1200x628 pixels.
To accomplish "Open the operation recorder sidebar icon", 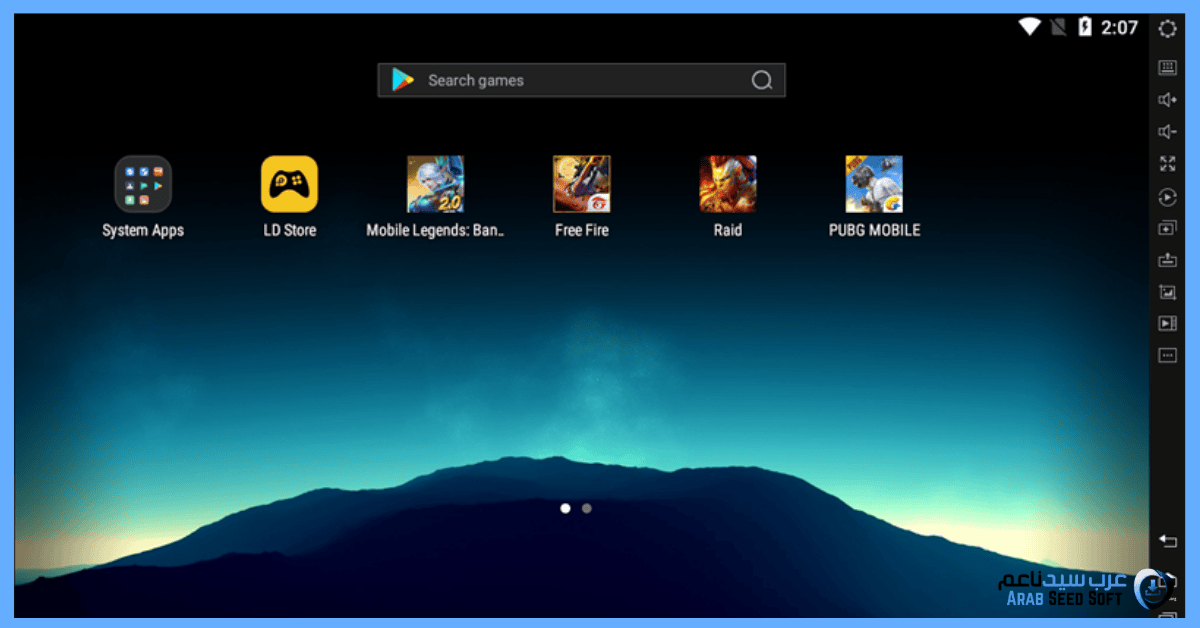I will click(1167, 197).
